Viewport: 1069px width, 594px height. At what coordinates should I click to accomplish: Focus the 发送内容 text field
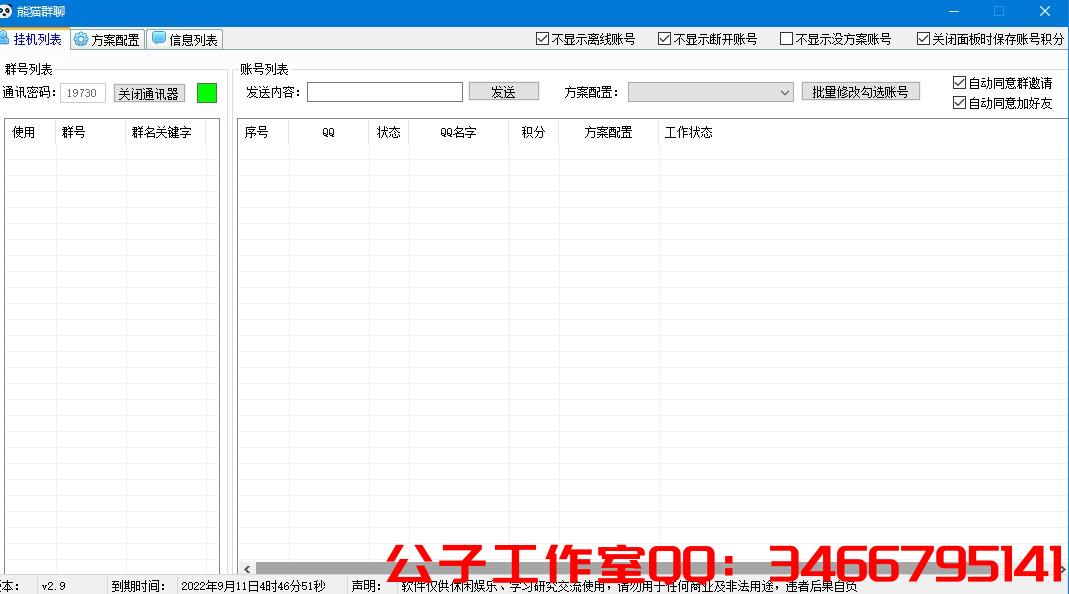point(385,91)
